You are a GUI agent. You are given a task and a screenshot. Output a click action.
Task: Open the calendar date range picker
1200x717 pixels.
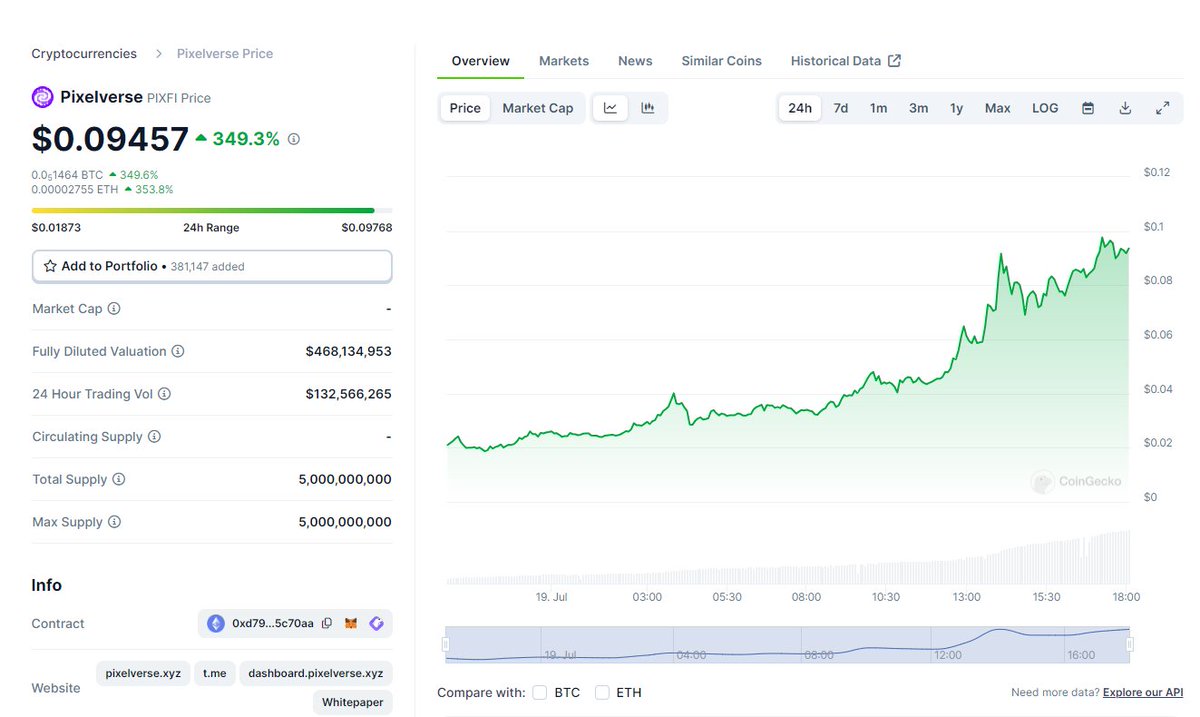(1088, 108)
